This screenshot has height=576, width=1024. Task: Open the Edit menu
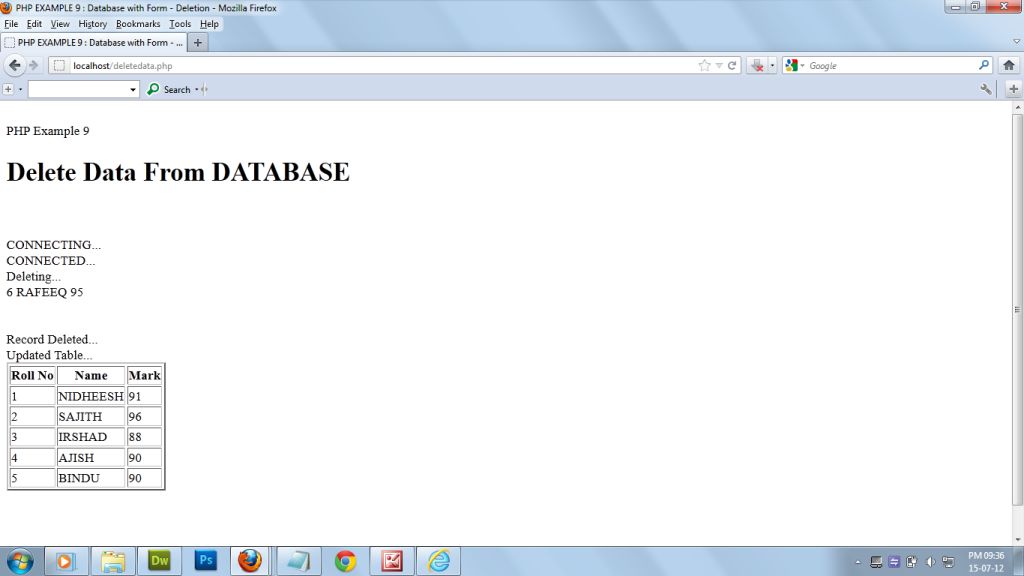click(x=34, y=24)
